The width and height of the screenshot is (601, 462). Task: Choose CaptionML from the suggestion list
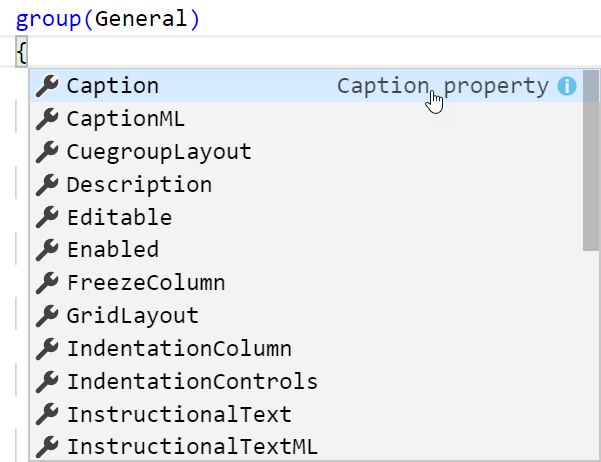(x=306, y=119)
